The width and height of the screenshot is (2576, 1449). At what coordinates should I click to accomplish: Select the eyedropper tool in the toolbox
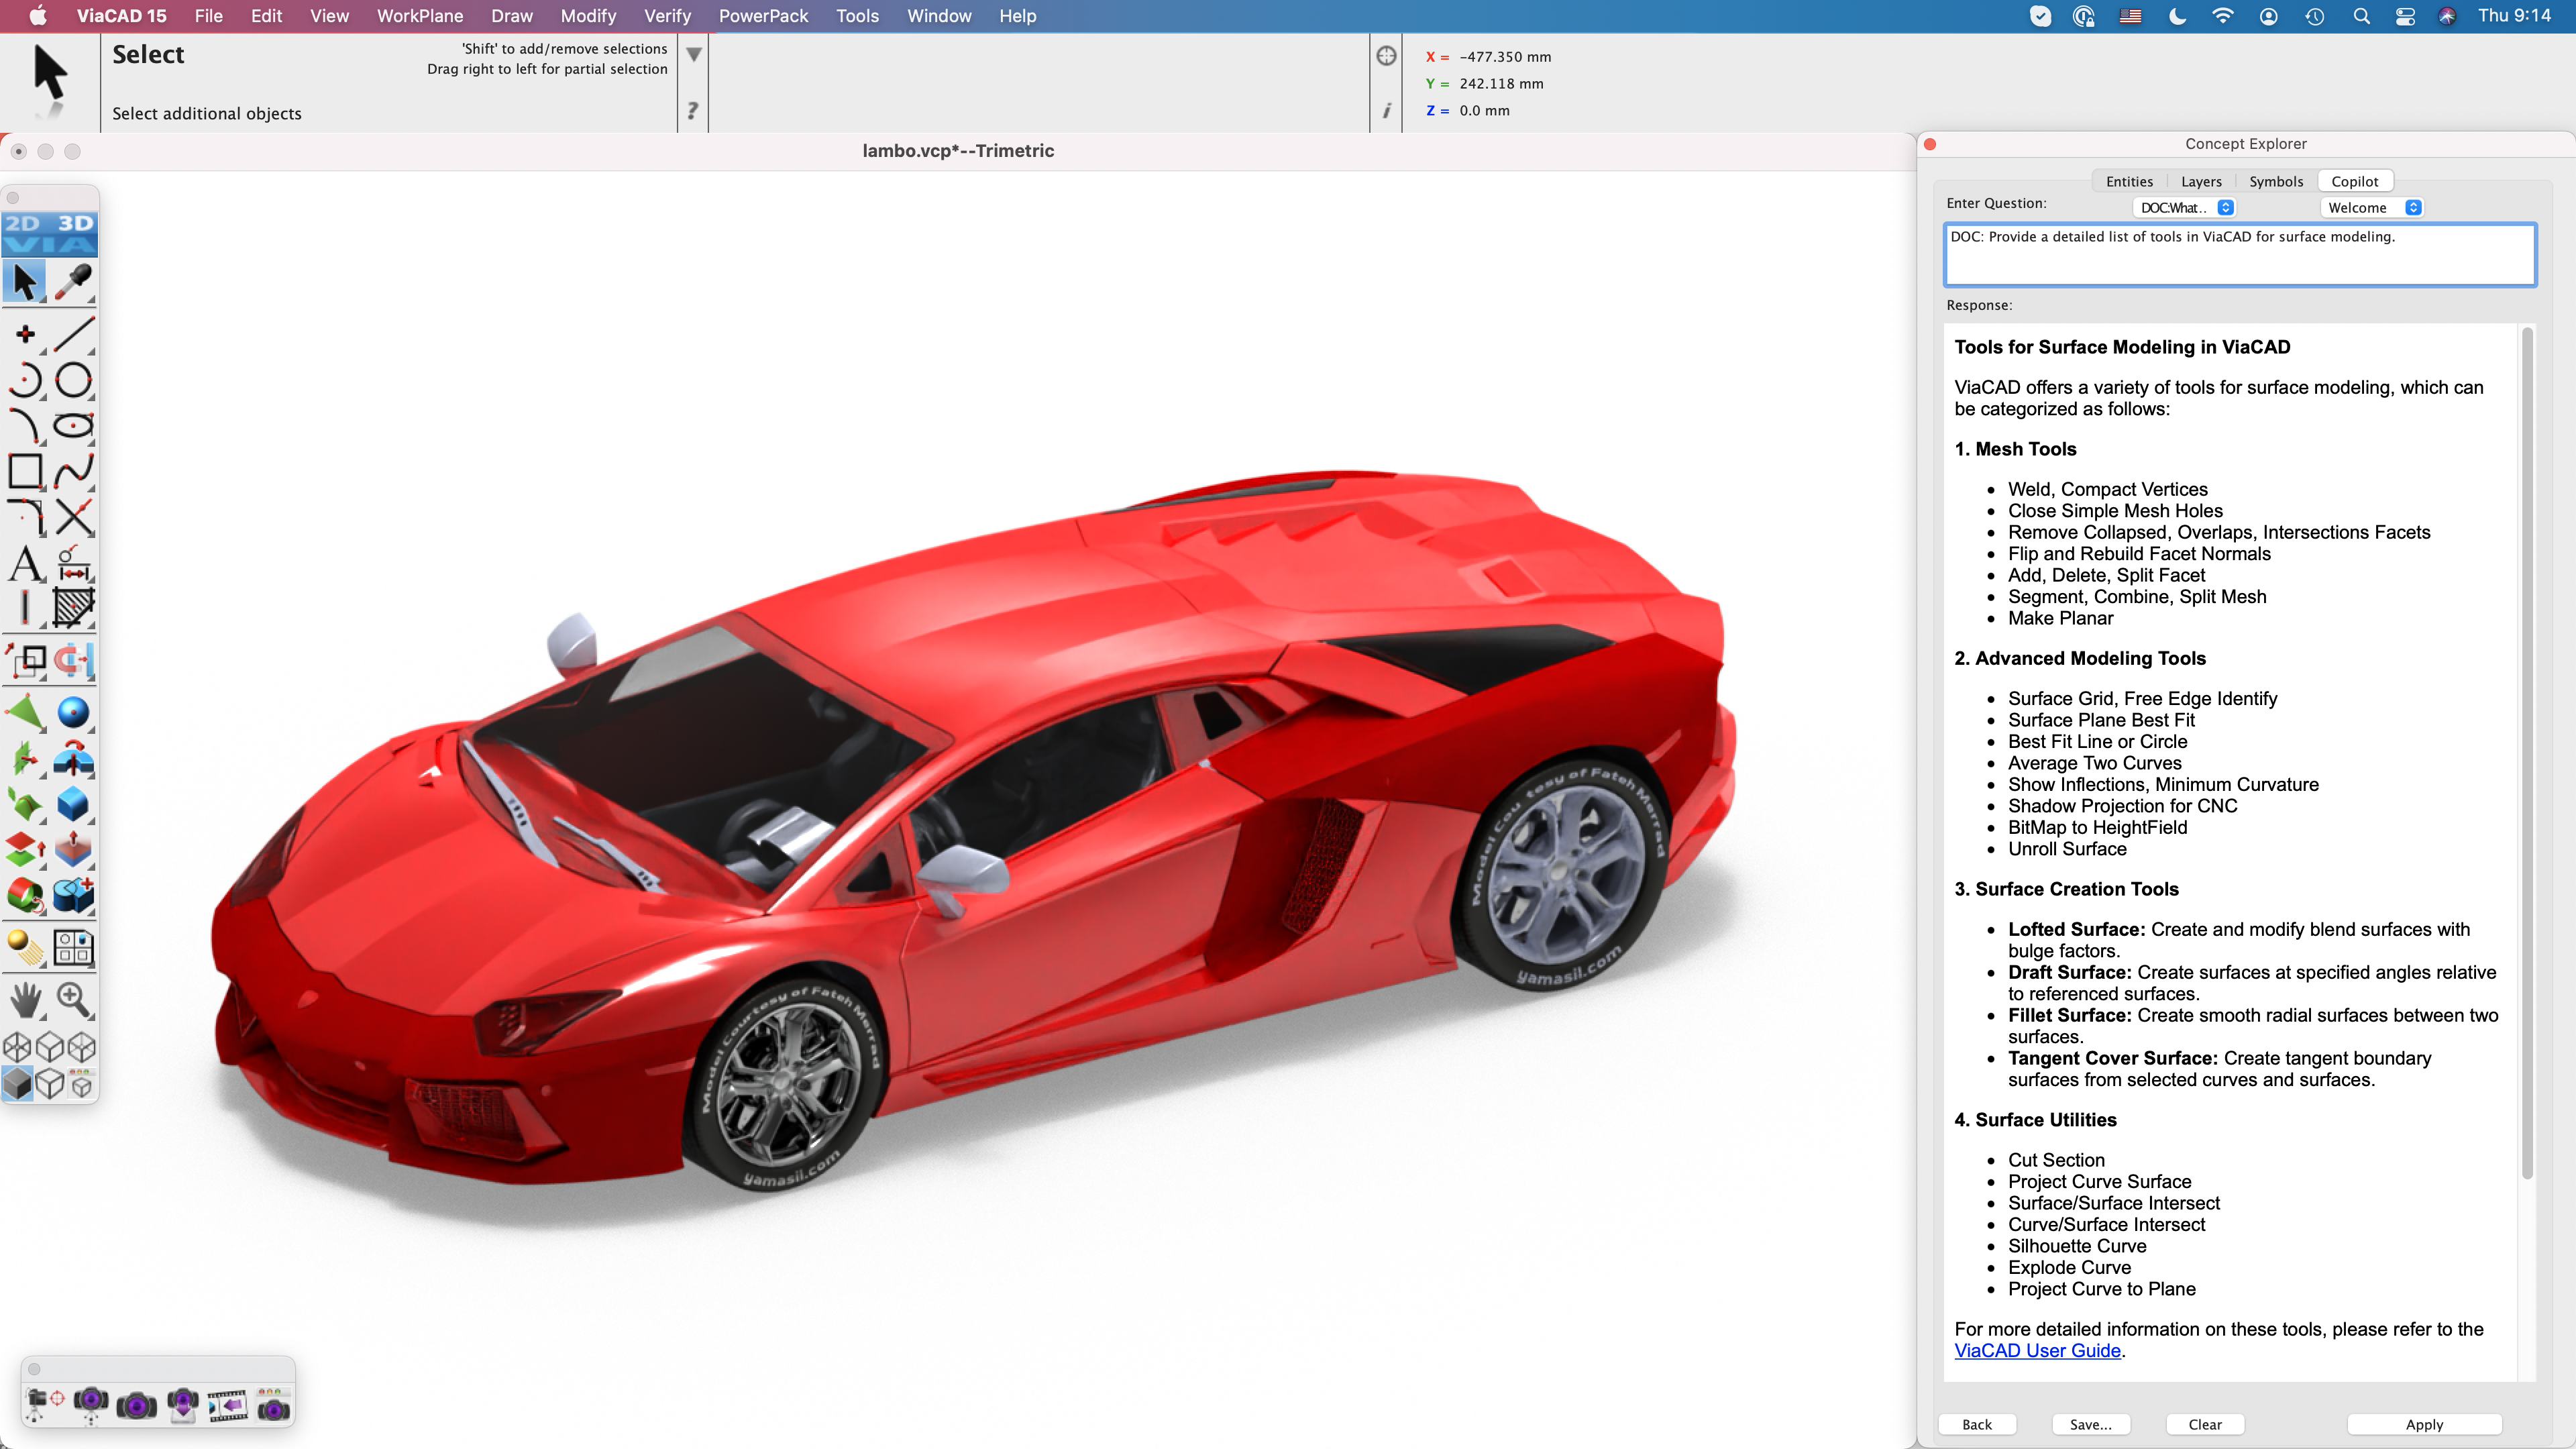tap(73, 282)
